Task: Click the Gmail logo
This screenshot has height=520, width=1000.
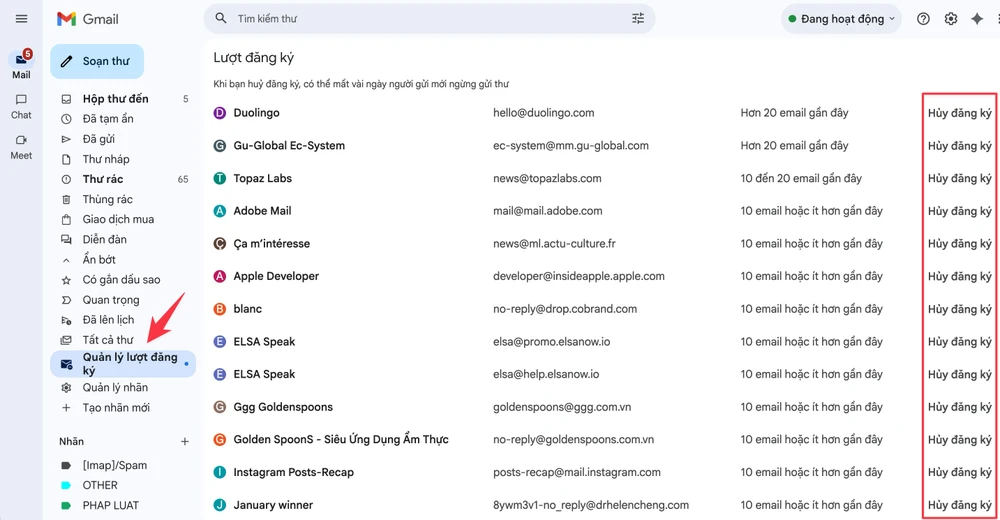Action: click(x=88, y=19)
